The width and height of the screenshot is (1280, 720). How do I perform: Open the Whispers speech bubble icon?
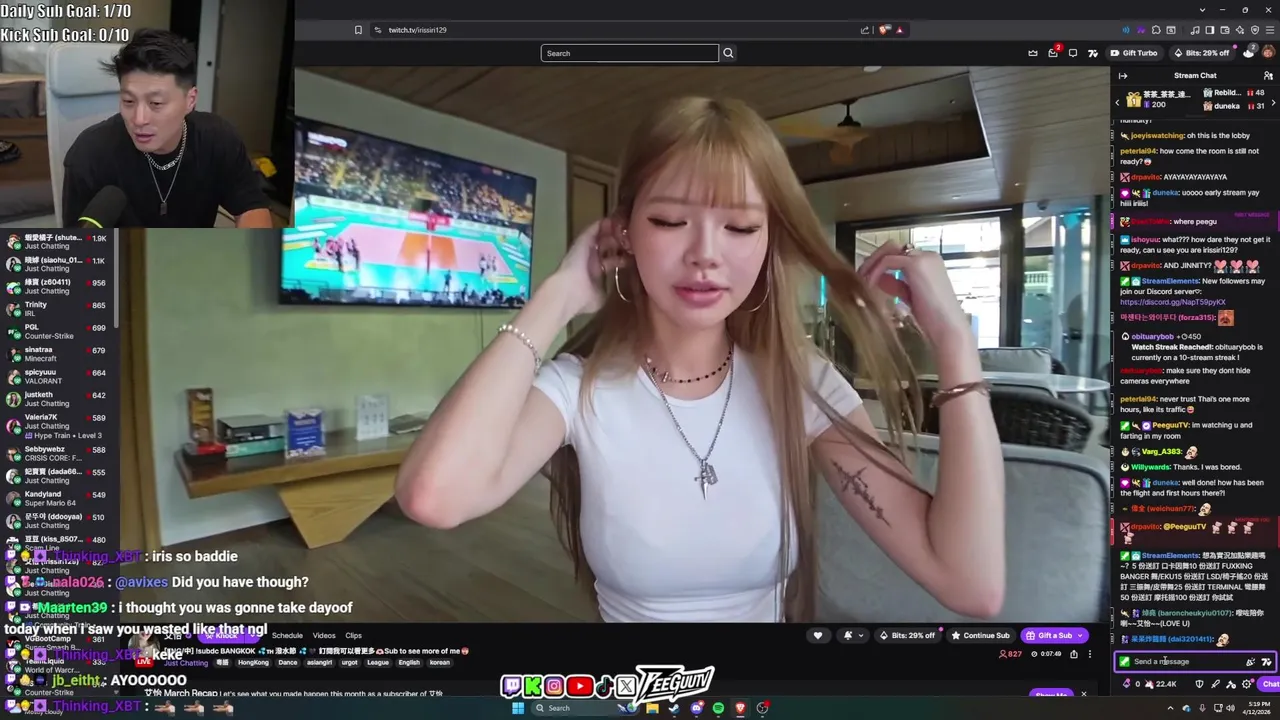[1073, 53]
